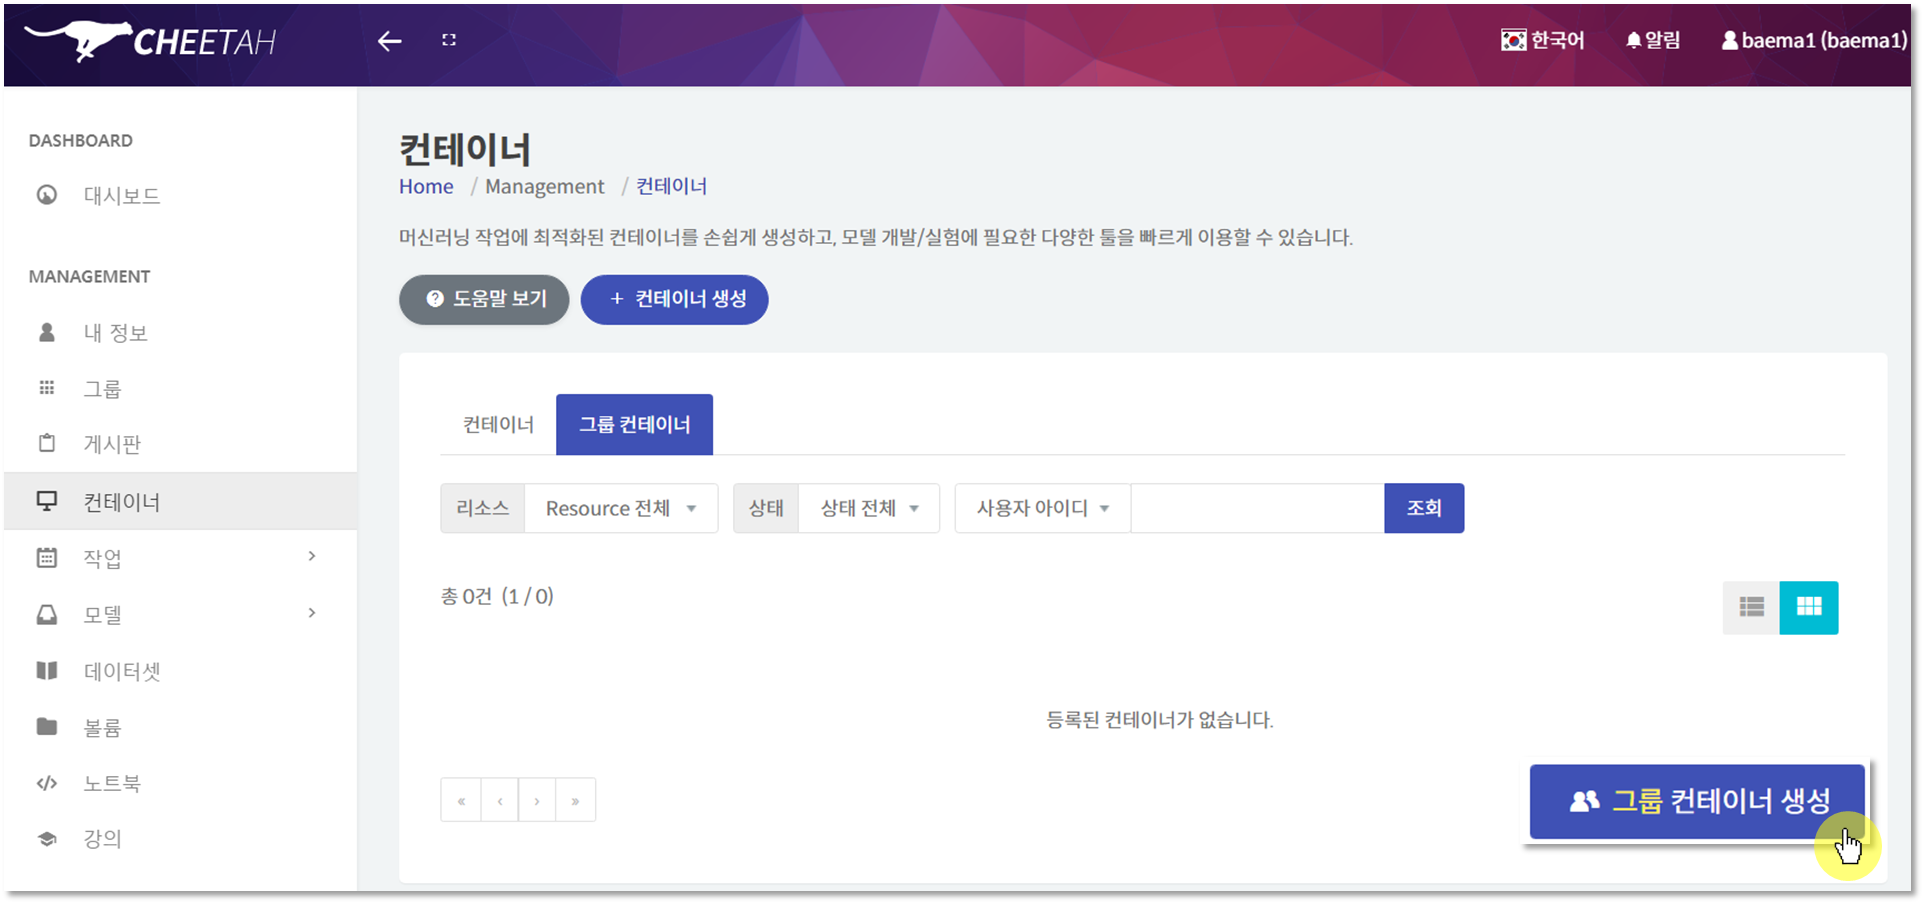Click the 작업 calendar icon

pos(47,558)
